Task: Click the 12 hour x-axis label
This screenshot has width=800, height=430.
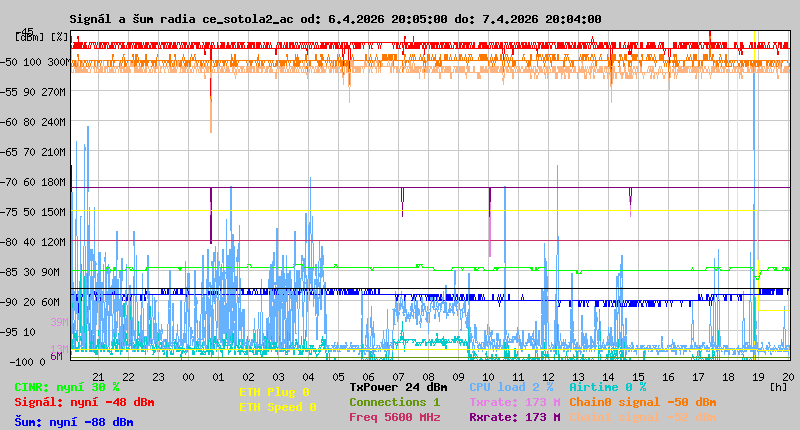Action: [x=548, y=377]
